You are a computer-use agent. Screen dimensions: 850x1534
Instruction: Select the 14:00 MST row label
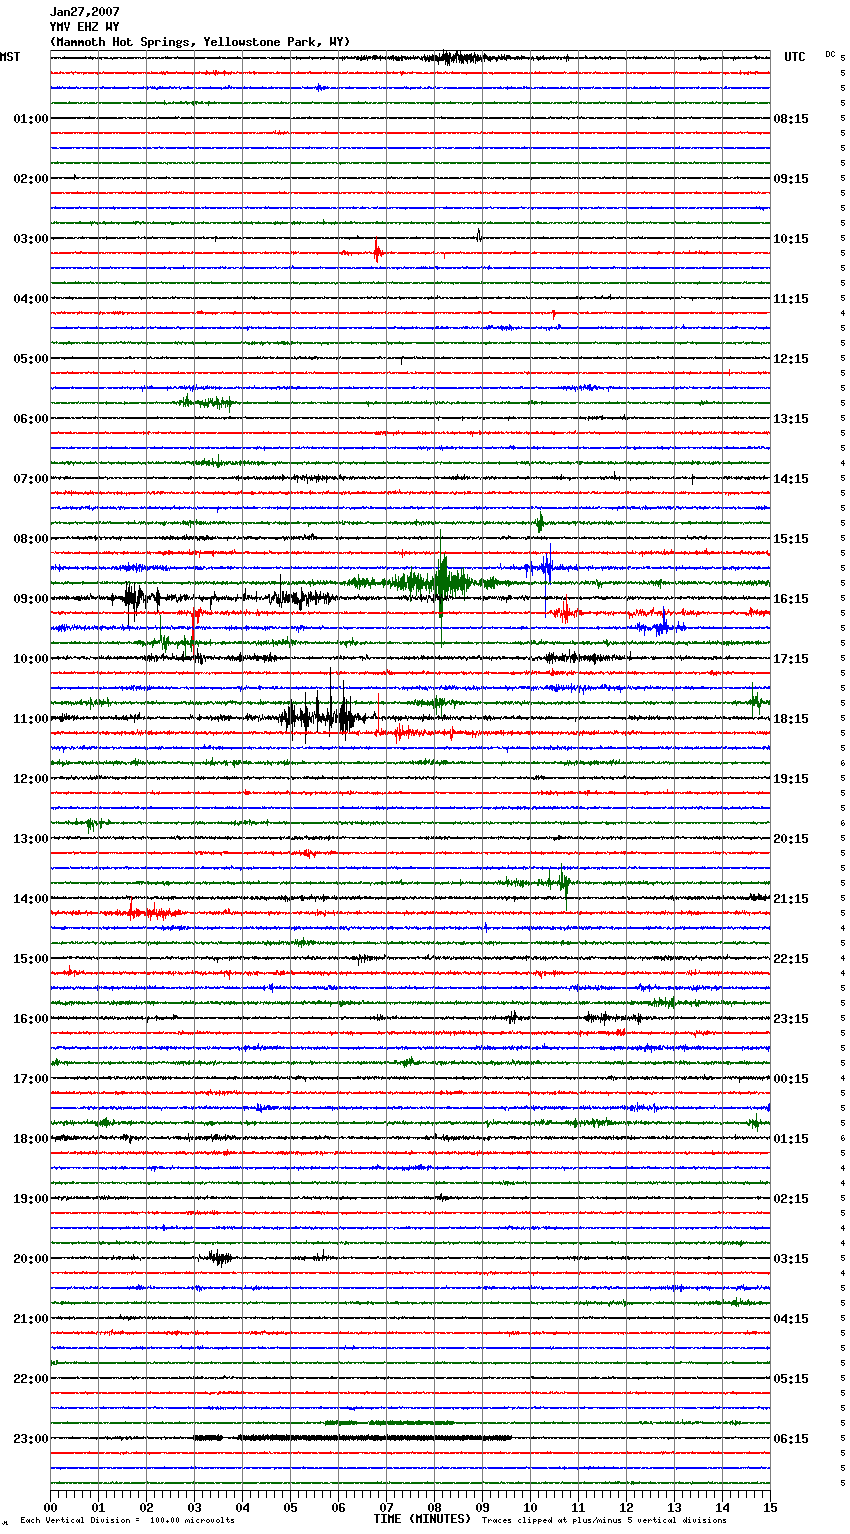[31, 899]
